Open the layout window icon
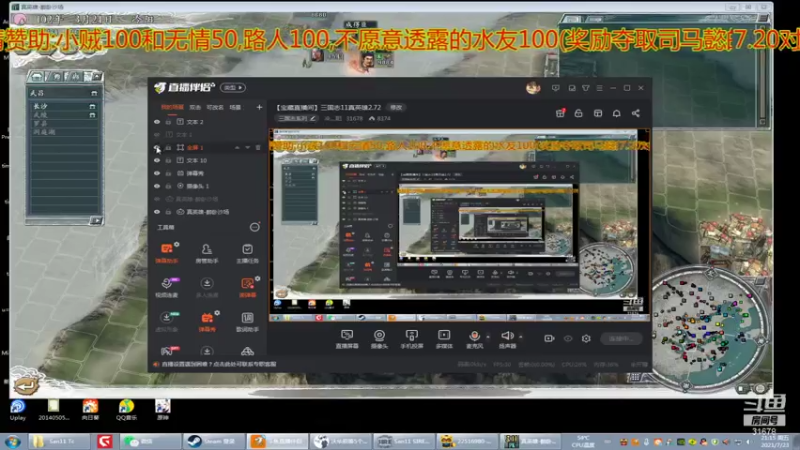This screenshot has width=800, height=450. (598, 113)
